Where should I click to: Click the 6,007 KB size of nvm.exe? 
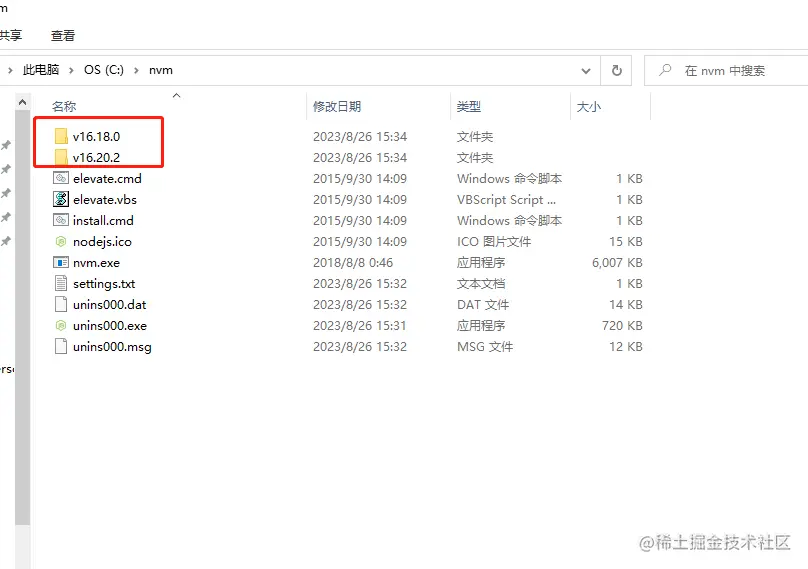click(x=617, y=262)
